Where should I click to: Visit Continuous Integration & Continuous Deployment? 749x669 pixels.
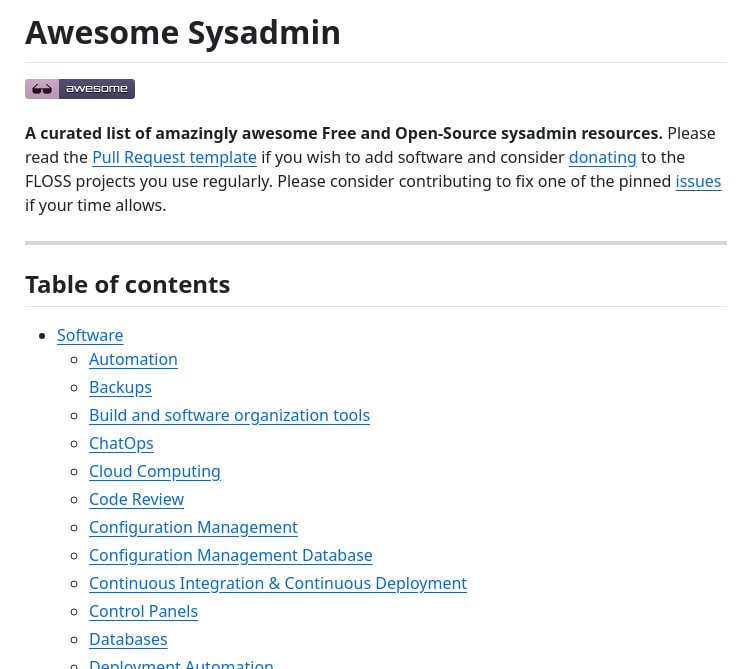tap(277, 583)
